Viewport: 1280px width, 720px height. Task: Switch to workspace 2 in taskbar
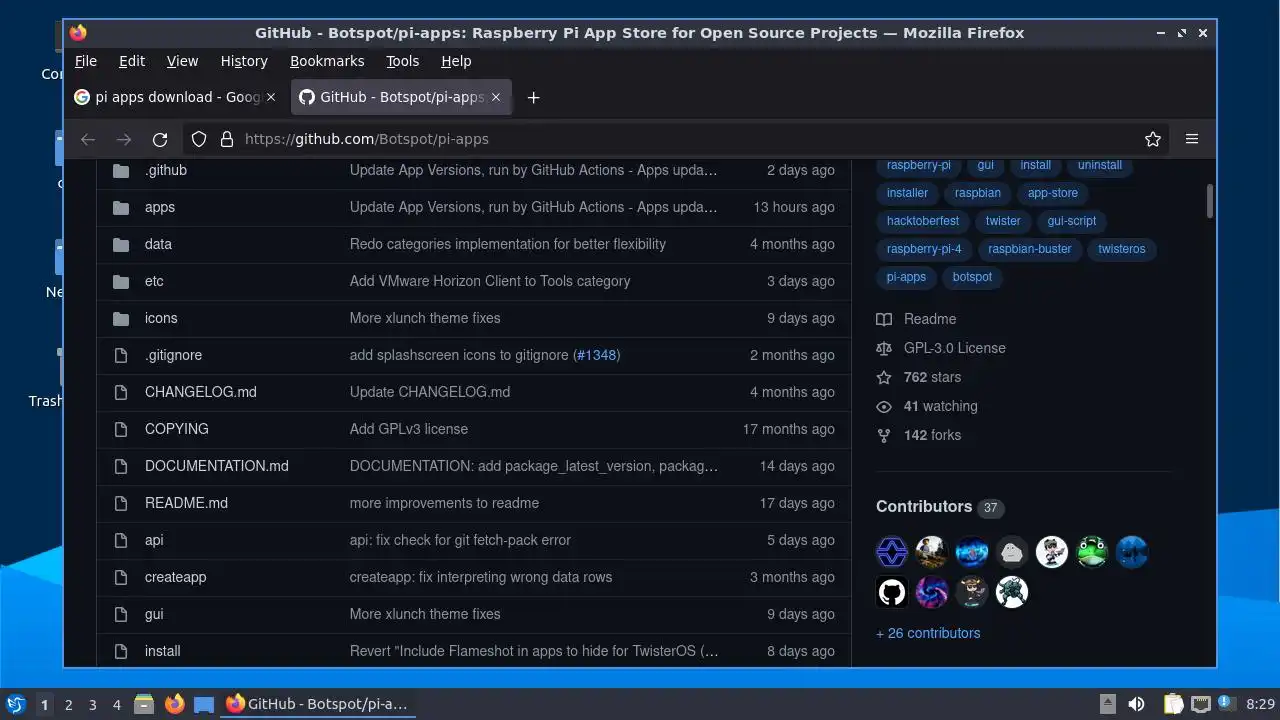tap(69, 704)
